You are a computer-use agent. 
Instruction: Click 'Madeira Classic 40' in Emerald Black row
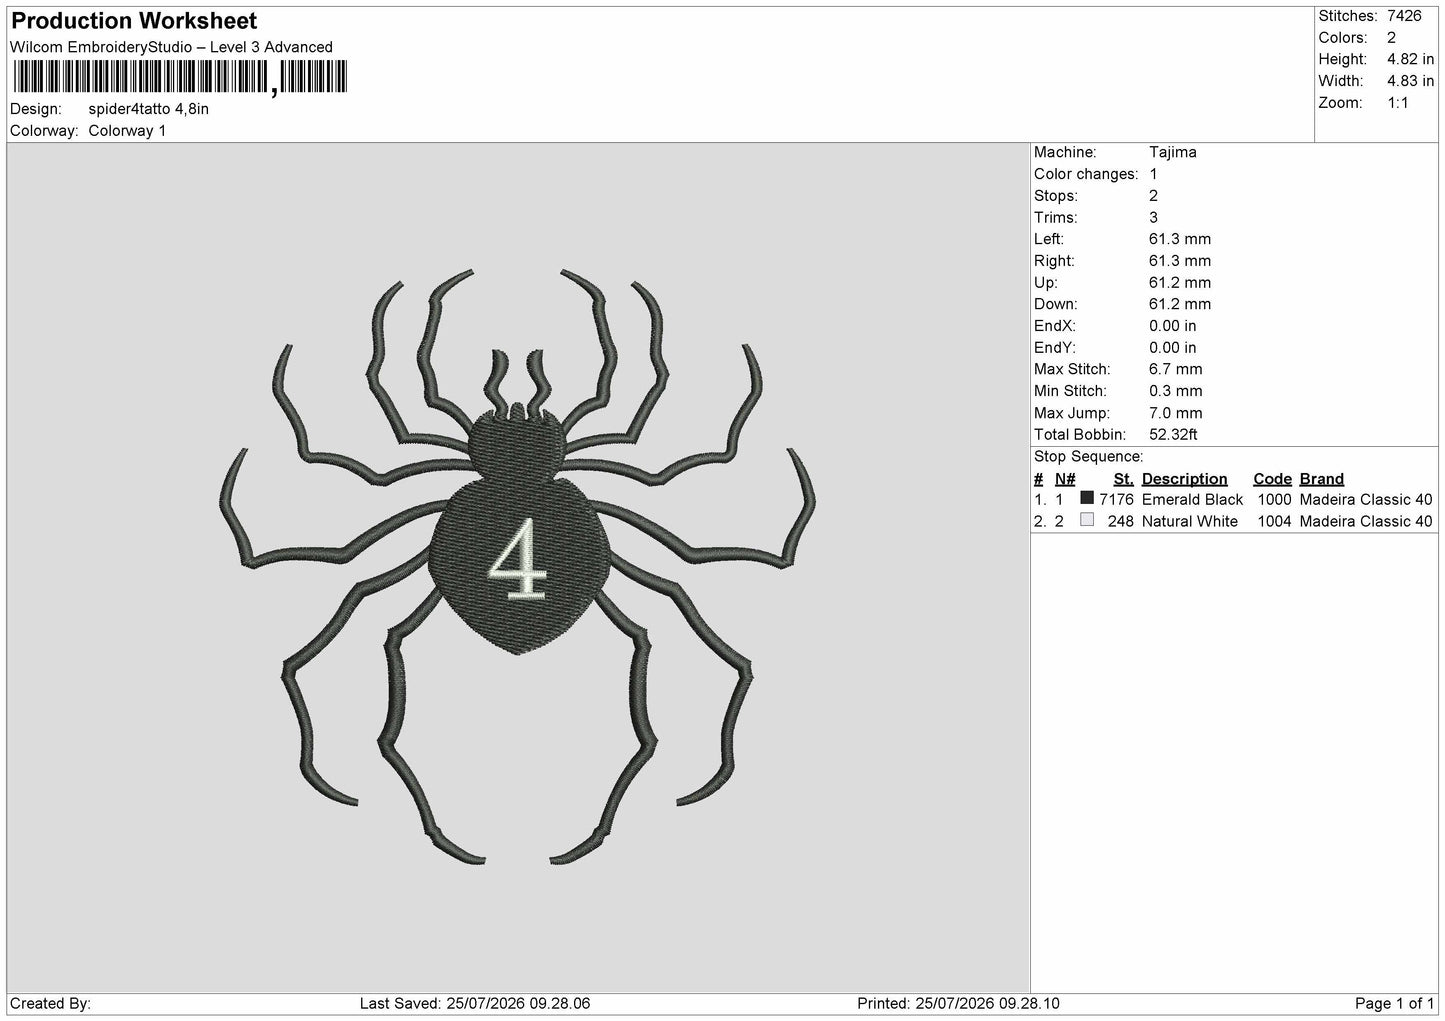pyautogui.click(x=1366, y=500)
